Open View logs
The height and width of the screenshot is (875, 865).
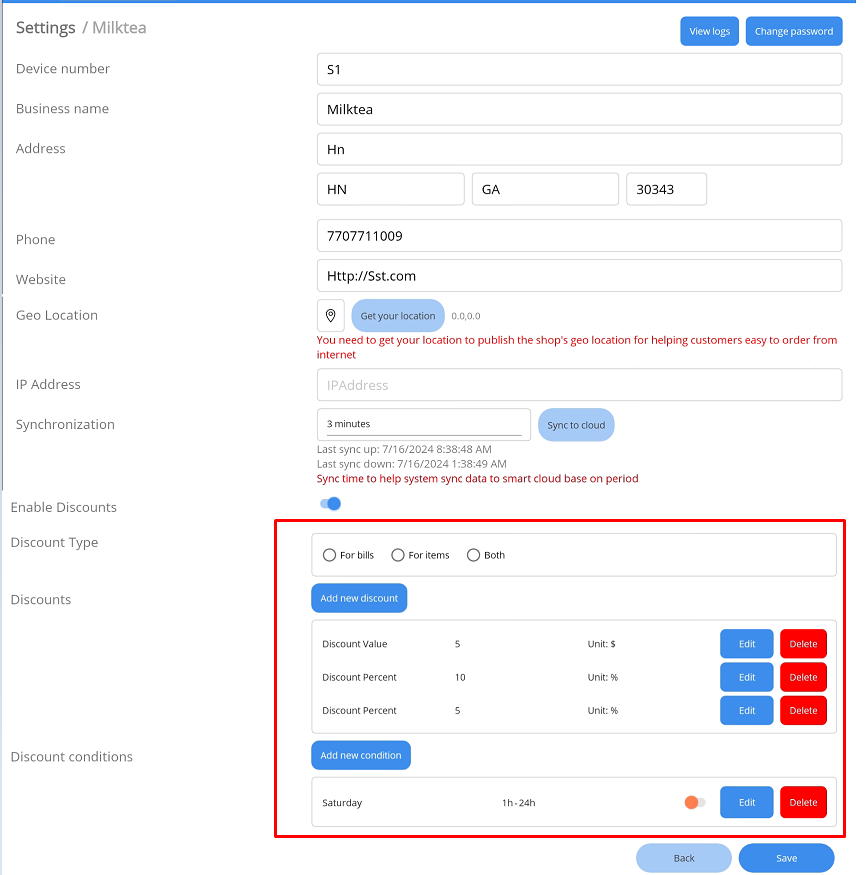(x=709, y=31)
